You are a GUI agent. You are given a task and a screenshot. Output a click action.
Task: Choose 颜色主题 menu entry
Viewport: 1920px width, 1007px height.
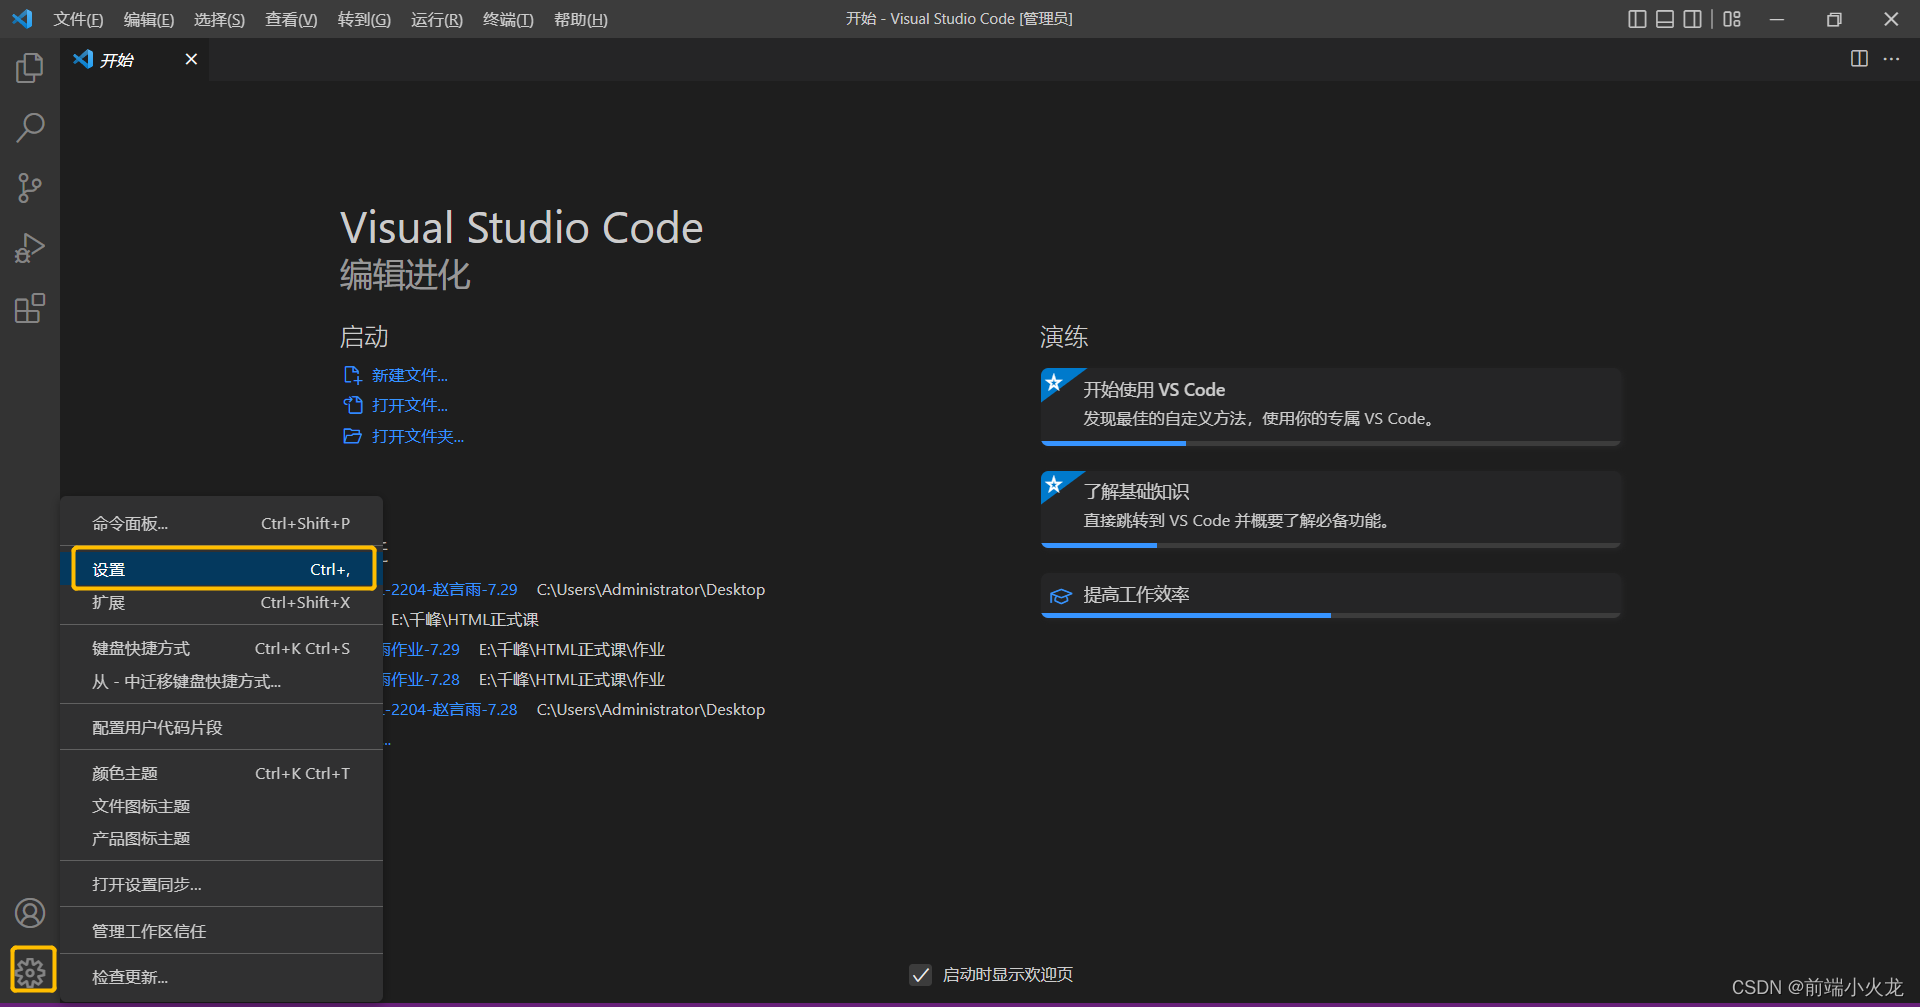pyautogui.click(x=221, y=774)
